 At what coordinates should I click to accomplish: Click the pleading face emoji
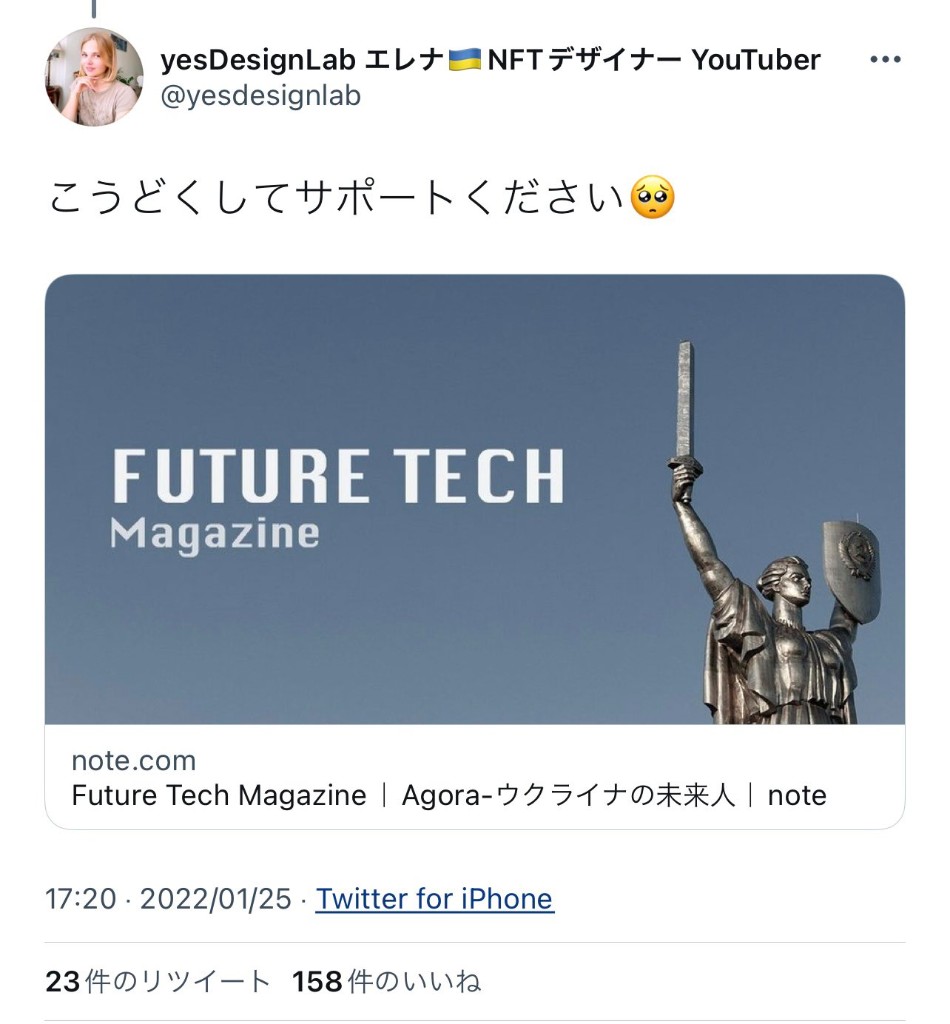tap(653, 198)
